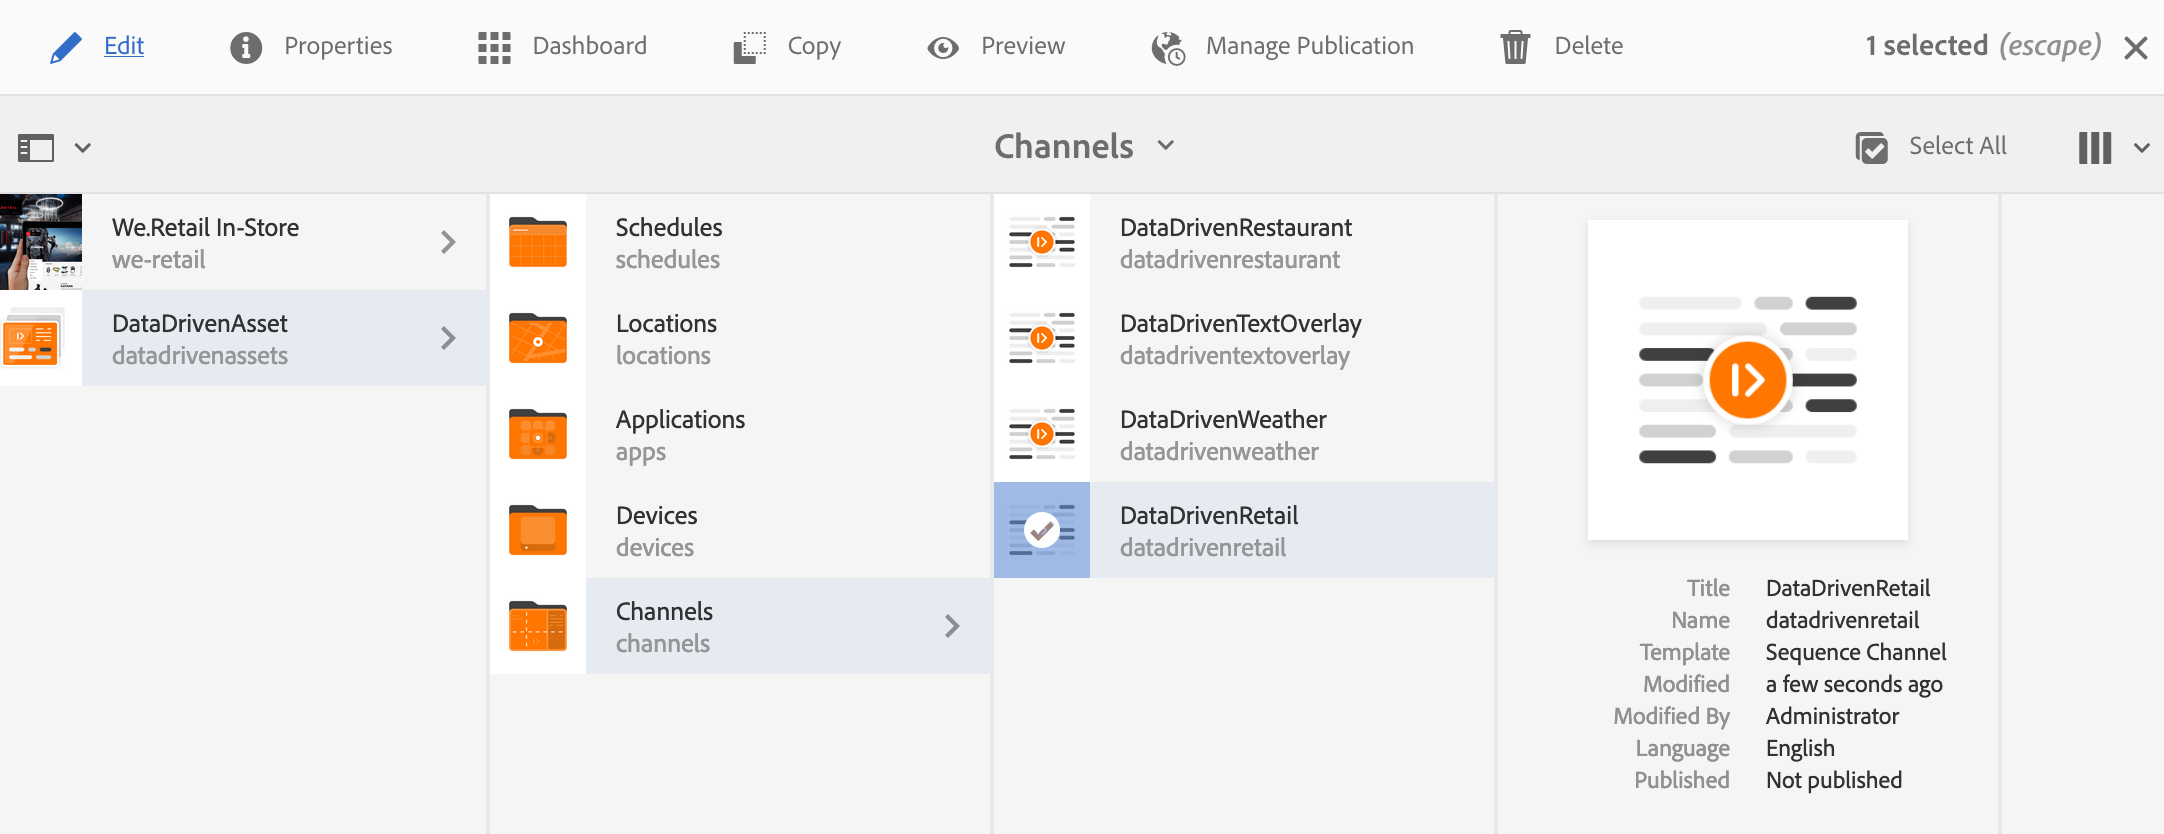Open Properties via the info icon
This screenshot has width=2164, height=834.
click(246, 47)
